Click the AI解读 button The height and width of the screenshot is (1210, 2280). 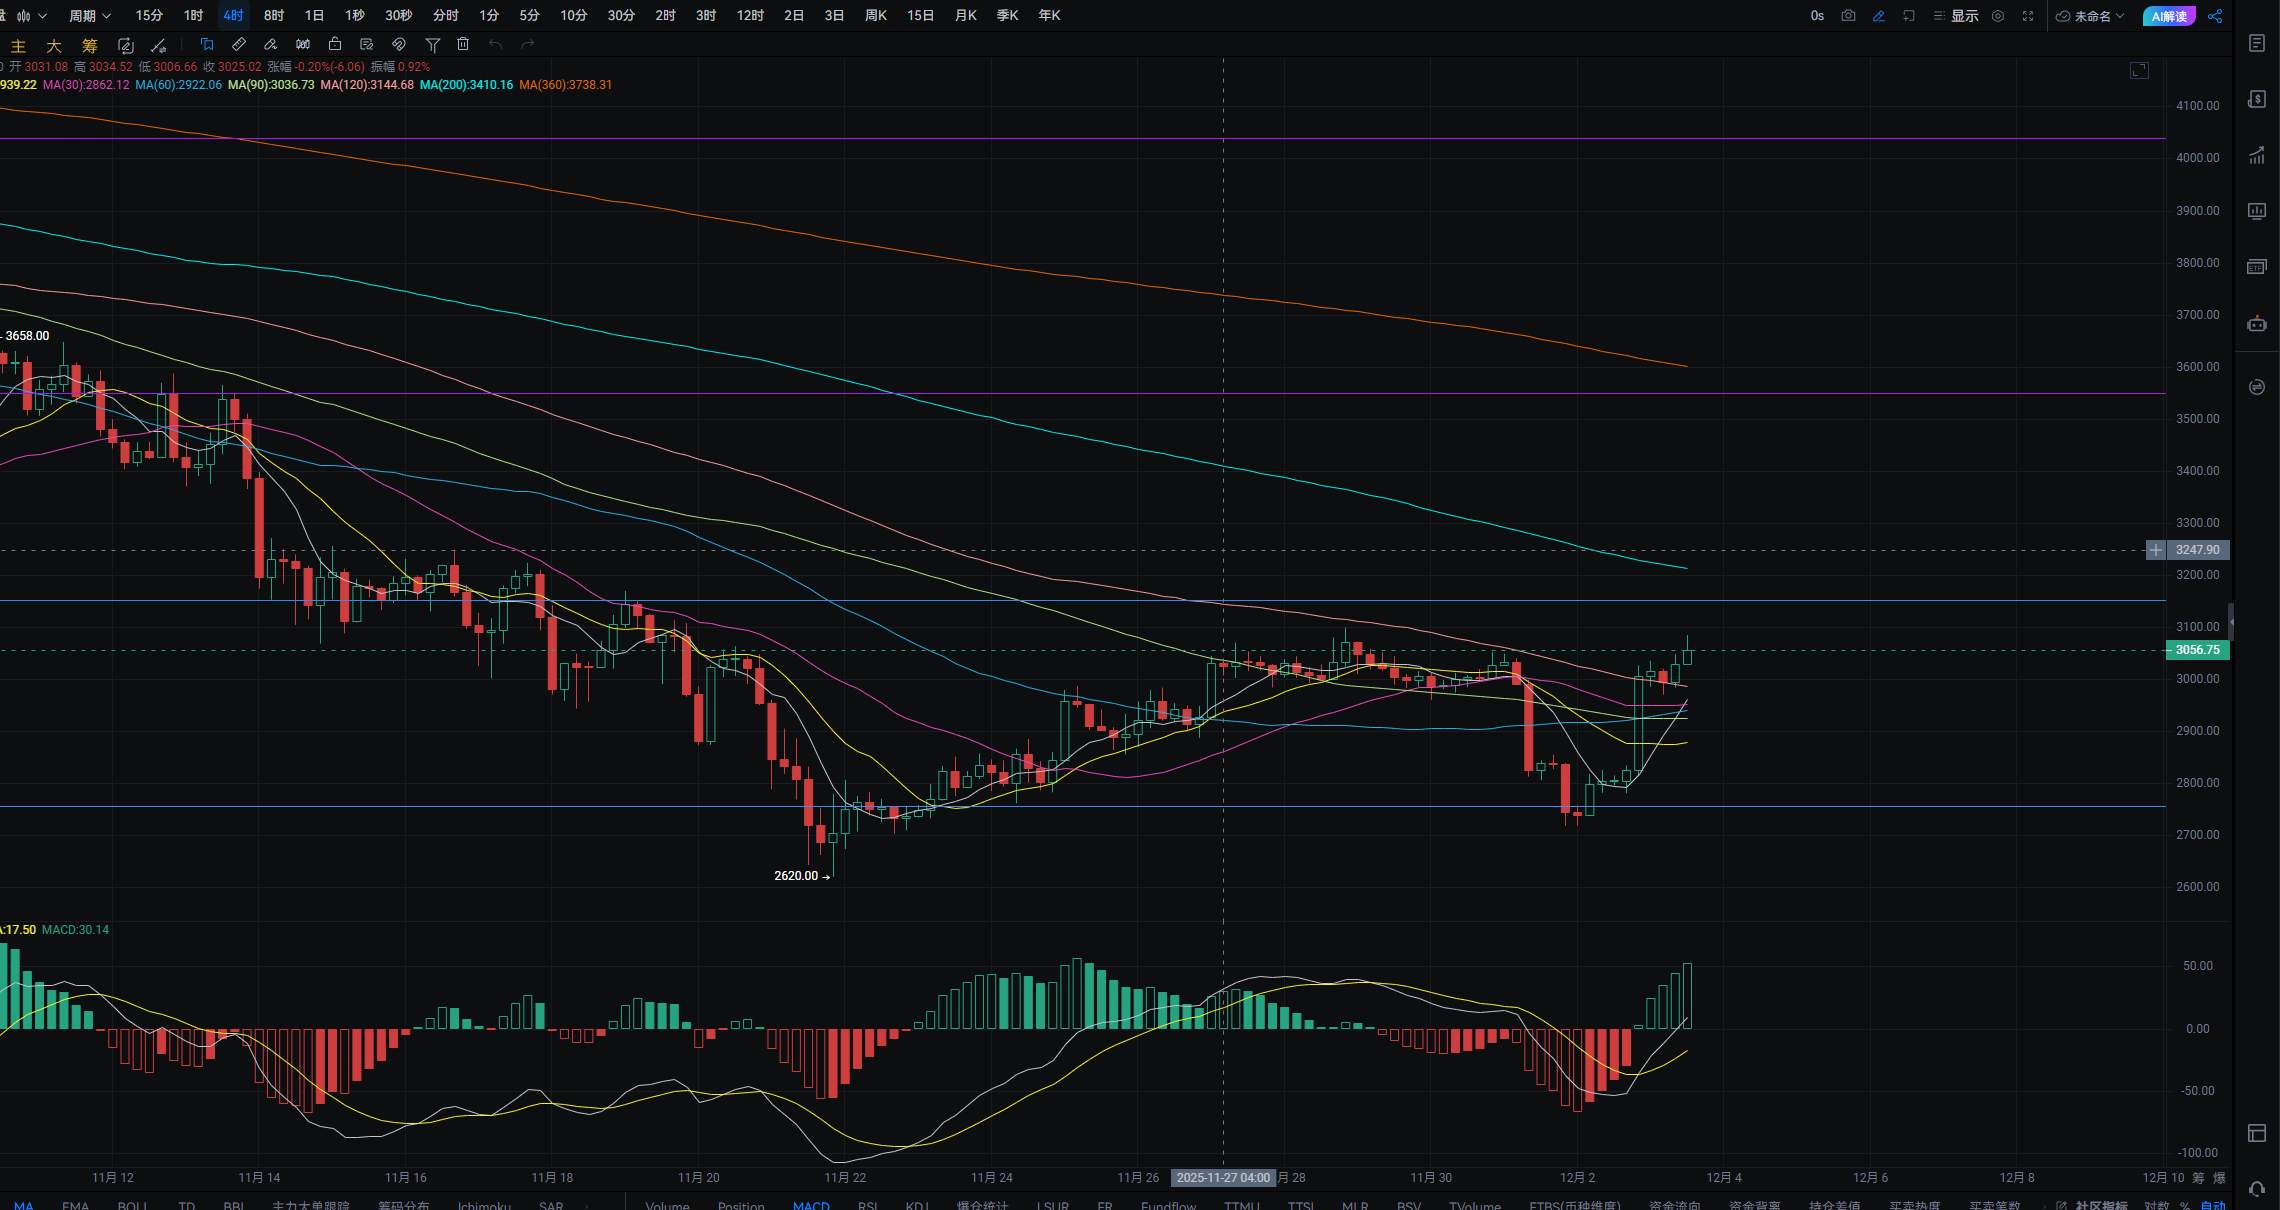(x=2168, y=16)
